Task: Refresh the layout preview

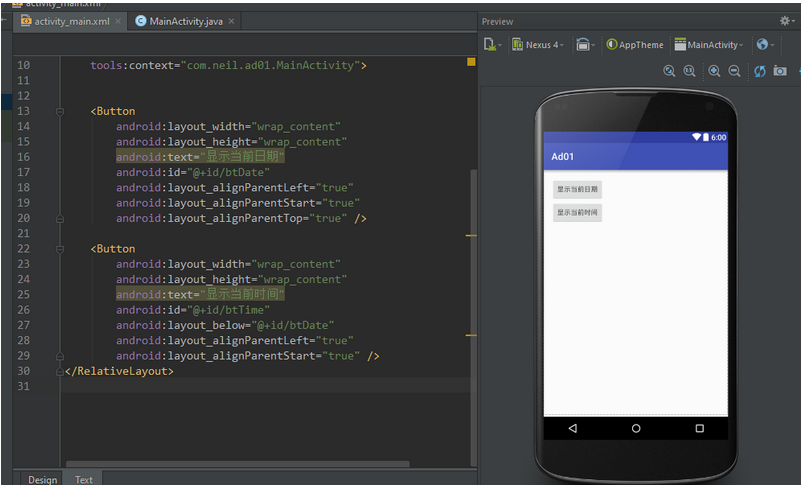Action: pyautogui.click(x=760, y=71)
